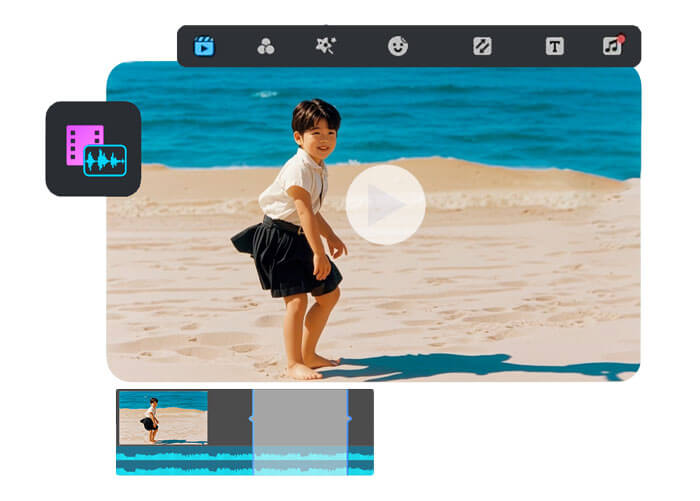This screenshot has height=501, width=700.
Task: Select the text T tool
Action: (x=554, y=46)
